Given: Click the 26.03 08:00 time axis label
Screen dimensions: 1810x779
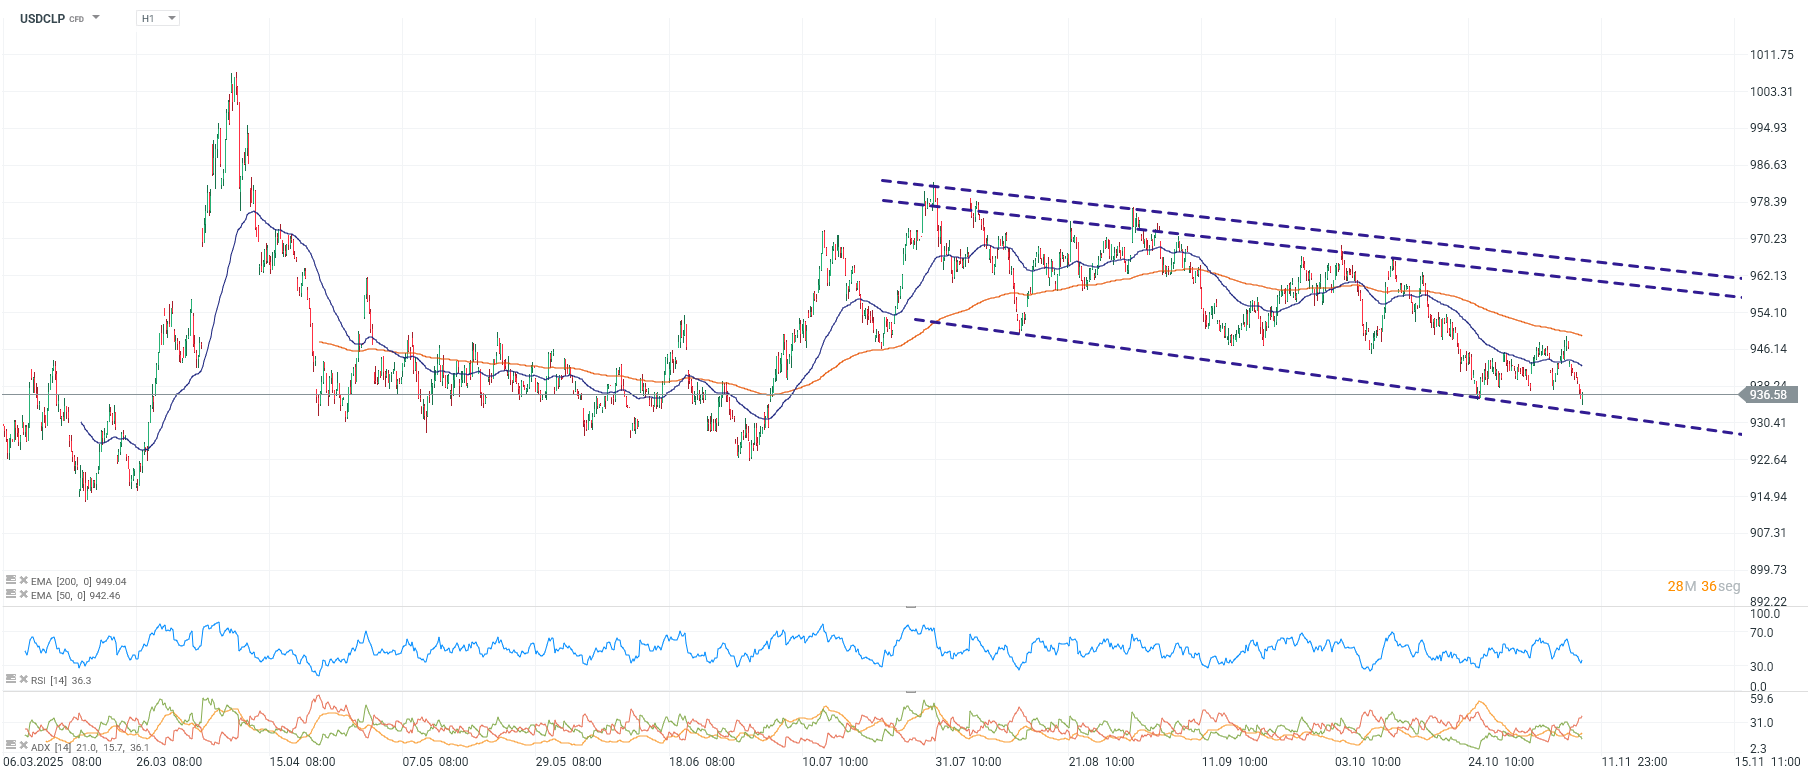Looking at the screenshot, I should click(169, 762).
